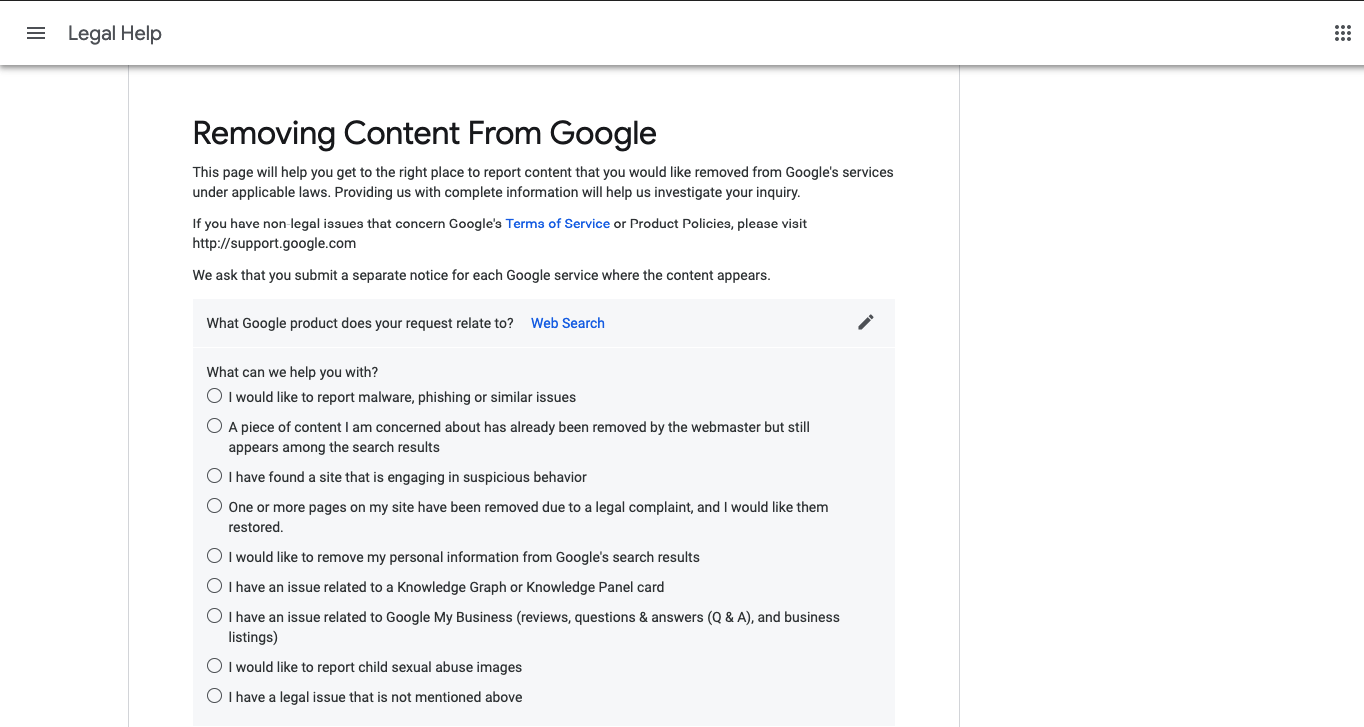Select report child sexual abuse images
Image resolution: width=1364 pixels, height=727 pixels.
tap(214, 666)
